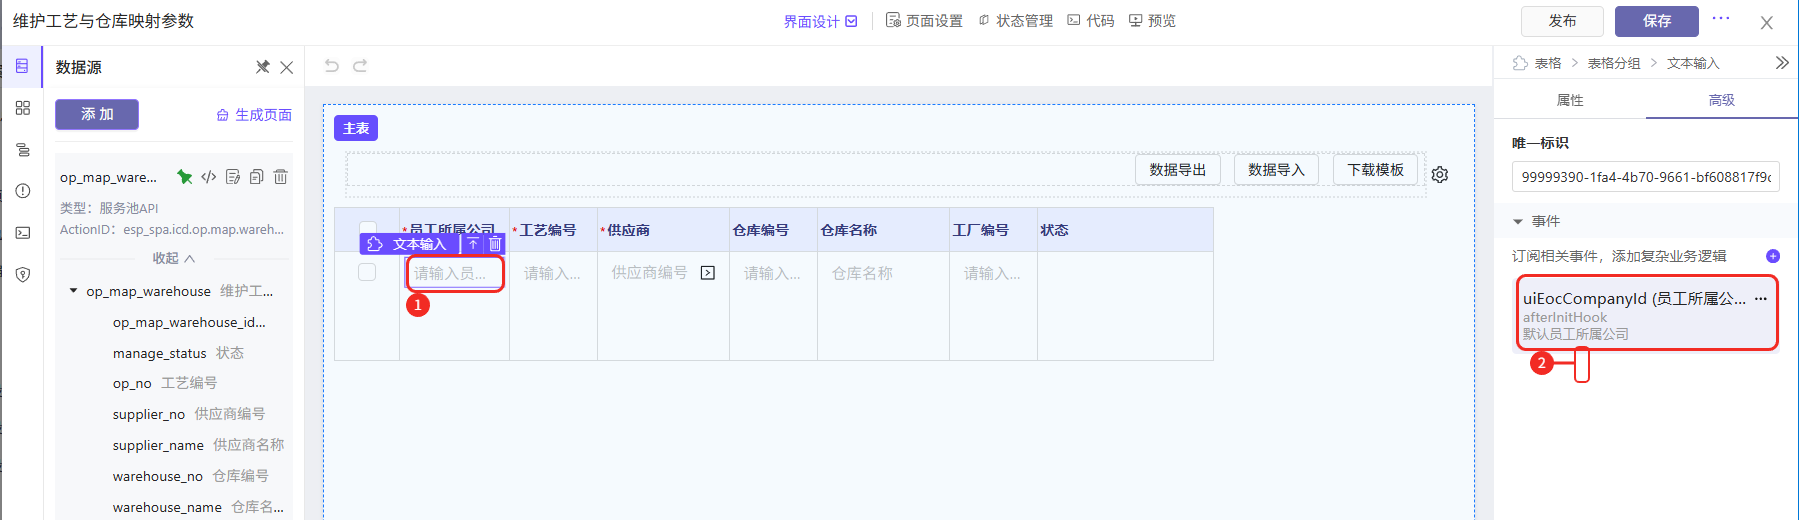Open more options on uiEocCompanyId event
The height and width of the screenshot is (520, 1799).
point(1760,299)
